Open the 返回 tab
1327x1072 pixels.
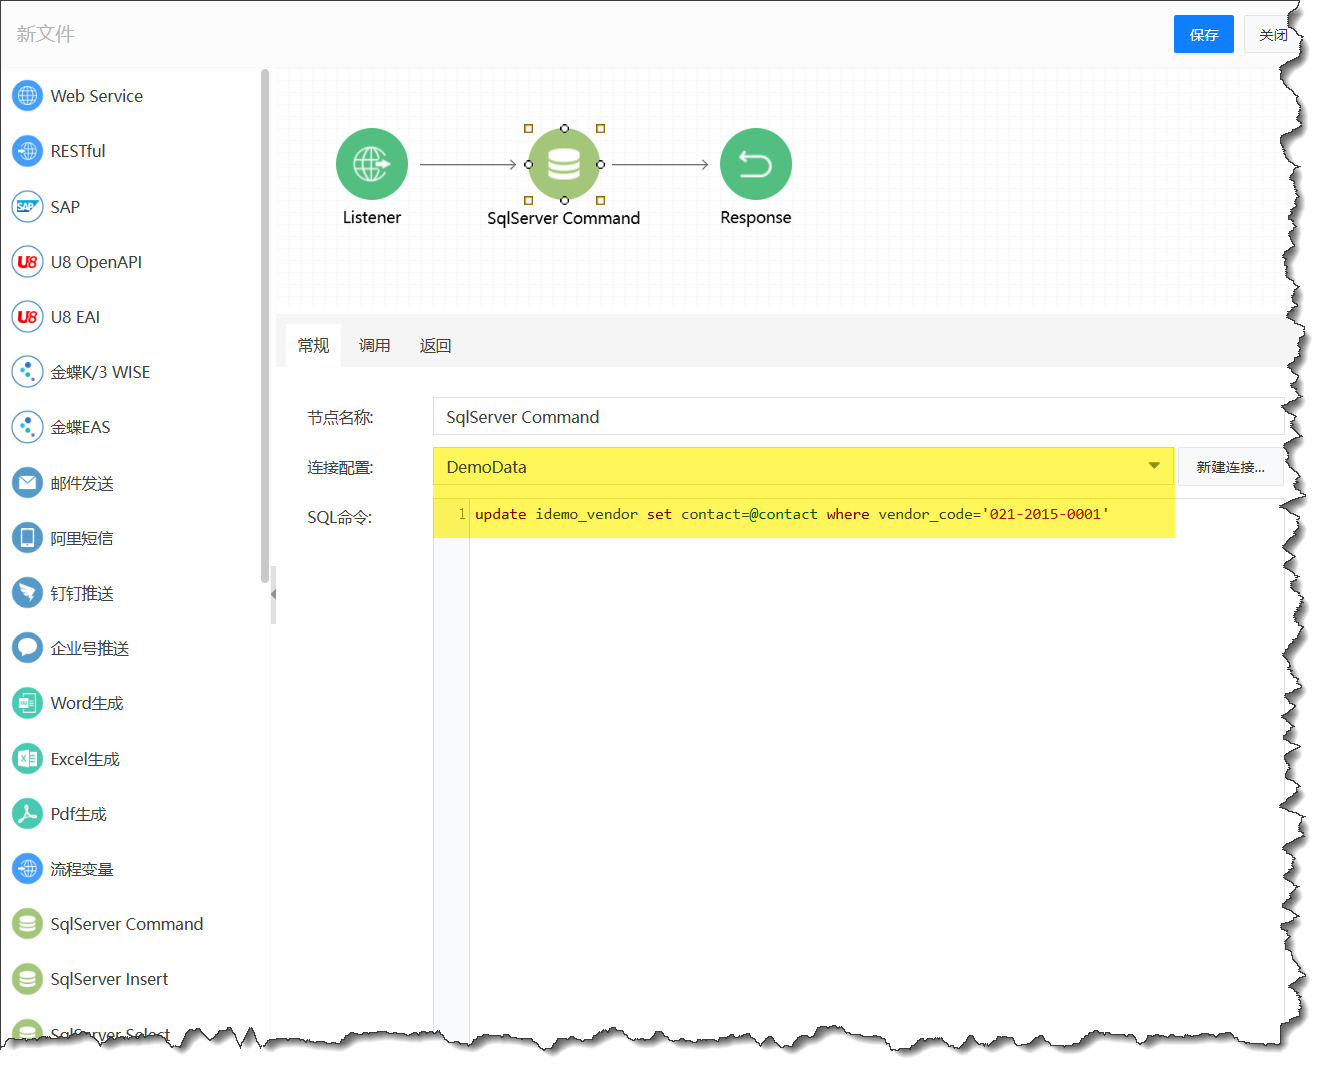(x=435, y=346)
